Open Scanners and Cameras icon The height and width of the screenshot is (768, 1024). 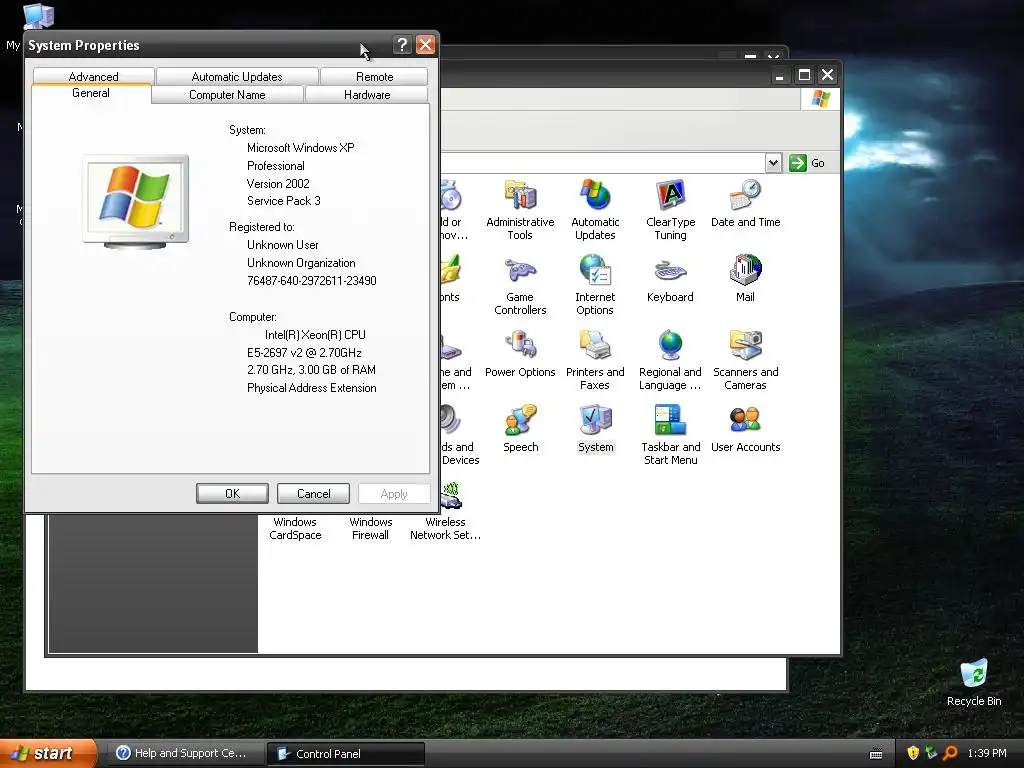pyautogui.click(x=745, y=360)
